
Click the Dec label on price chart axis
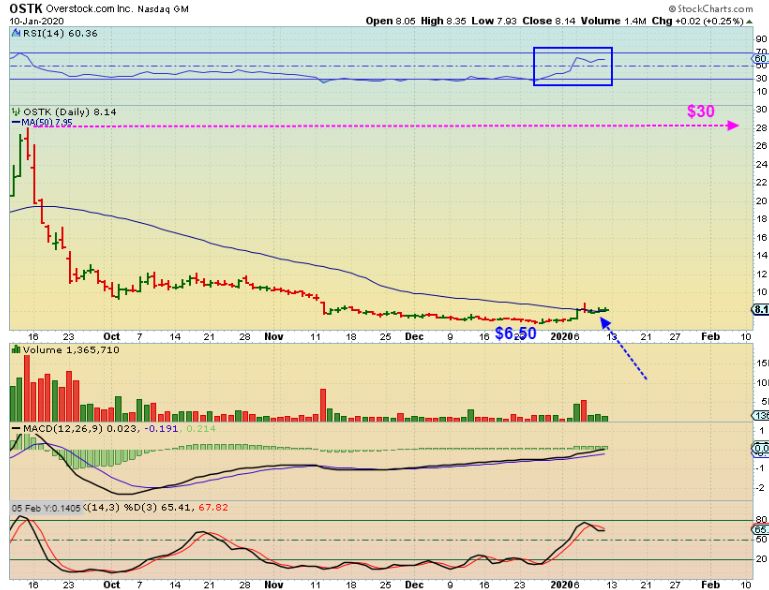pos(414,336)
